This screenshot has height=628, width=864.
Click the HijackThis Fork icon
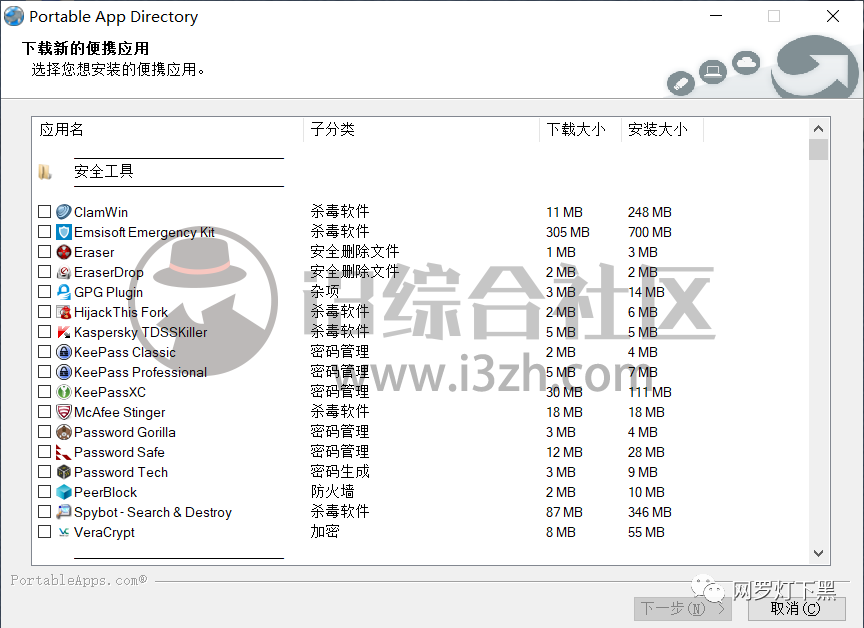[x=64, y=312]
